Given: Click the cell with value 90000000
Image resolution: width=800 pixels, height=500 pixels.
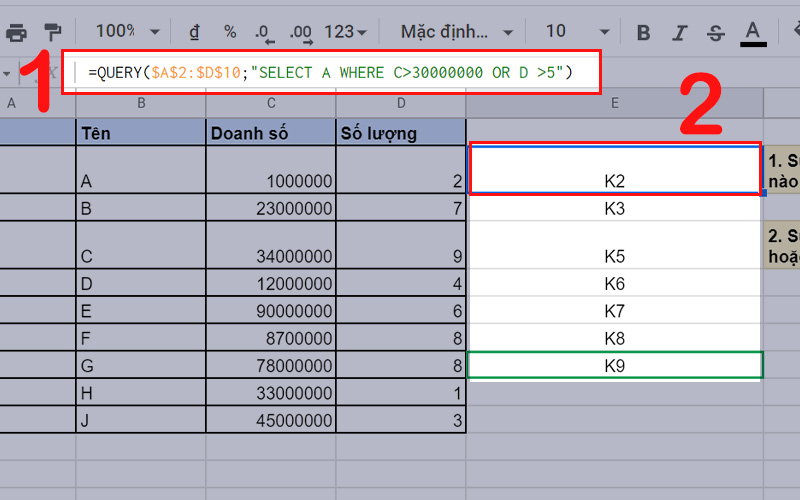Looking at the screenshot, I should pyautogui.click(x=271, y=310).
